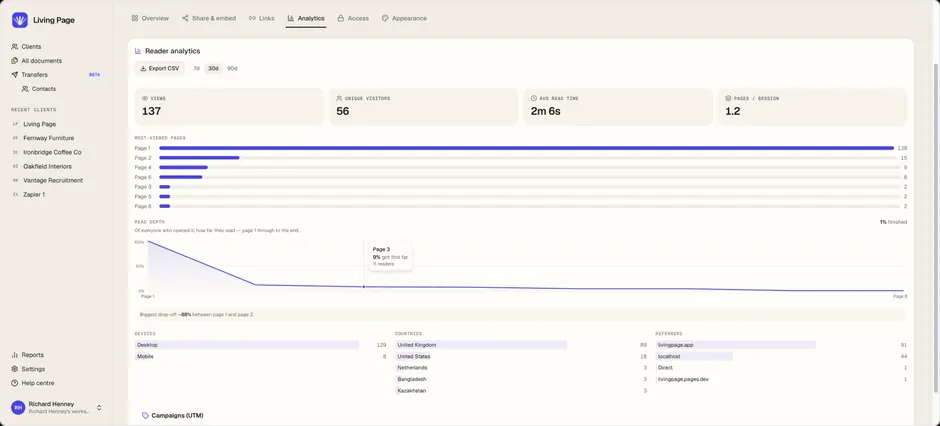Select the 30d time range
The height and width of the screenshot is (426, 940).
(x=213, y=69)
